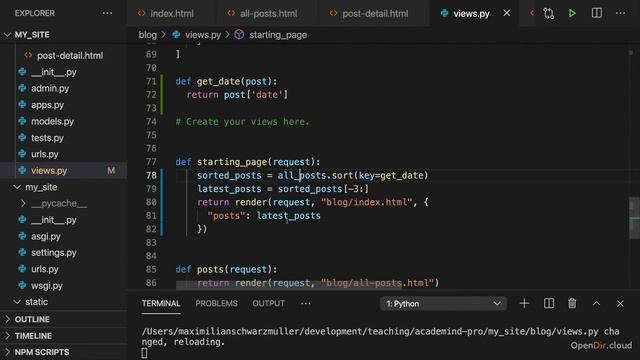The width and height of the screenshot is (640, 360).
Task: Open models.py from the explorer
Action: pyautogui.click(x=64, y=121)
